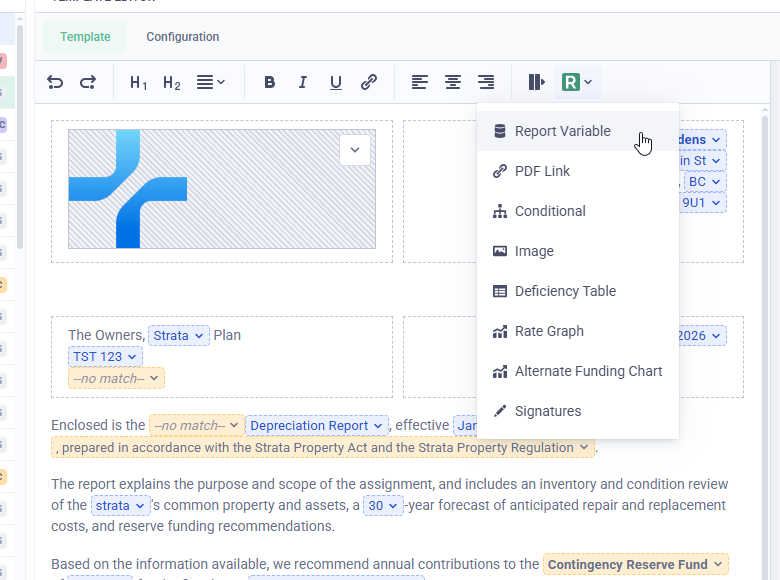Click the insert column icon

(536, 82)
